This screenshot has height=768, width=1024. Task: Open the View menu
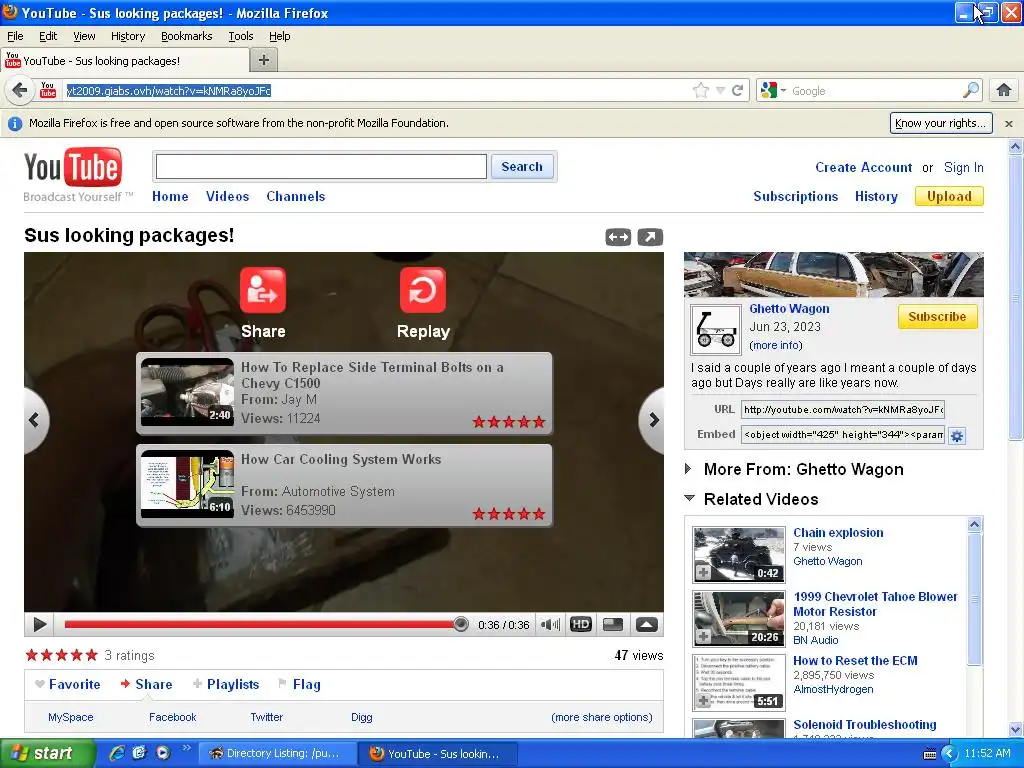click(84, 36)
